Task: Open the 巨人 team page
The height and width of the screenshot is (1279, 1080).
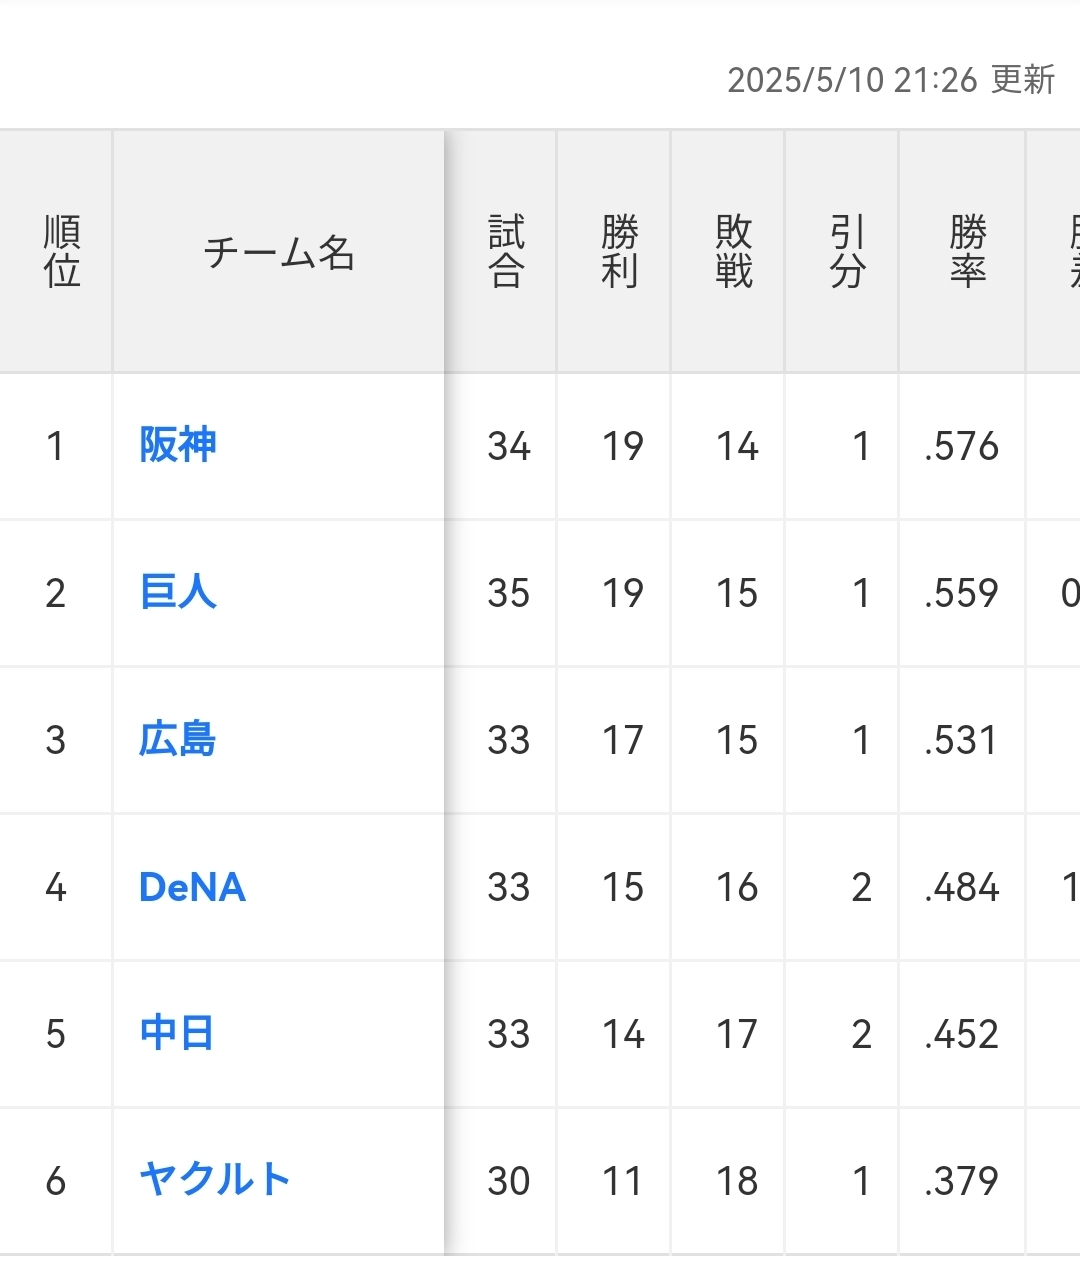Action: pyautogui.click(x=178, y=592)
